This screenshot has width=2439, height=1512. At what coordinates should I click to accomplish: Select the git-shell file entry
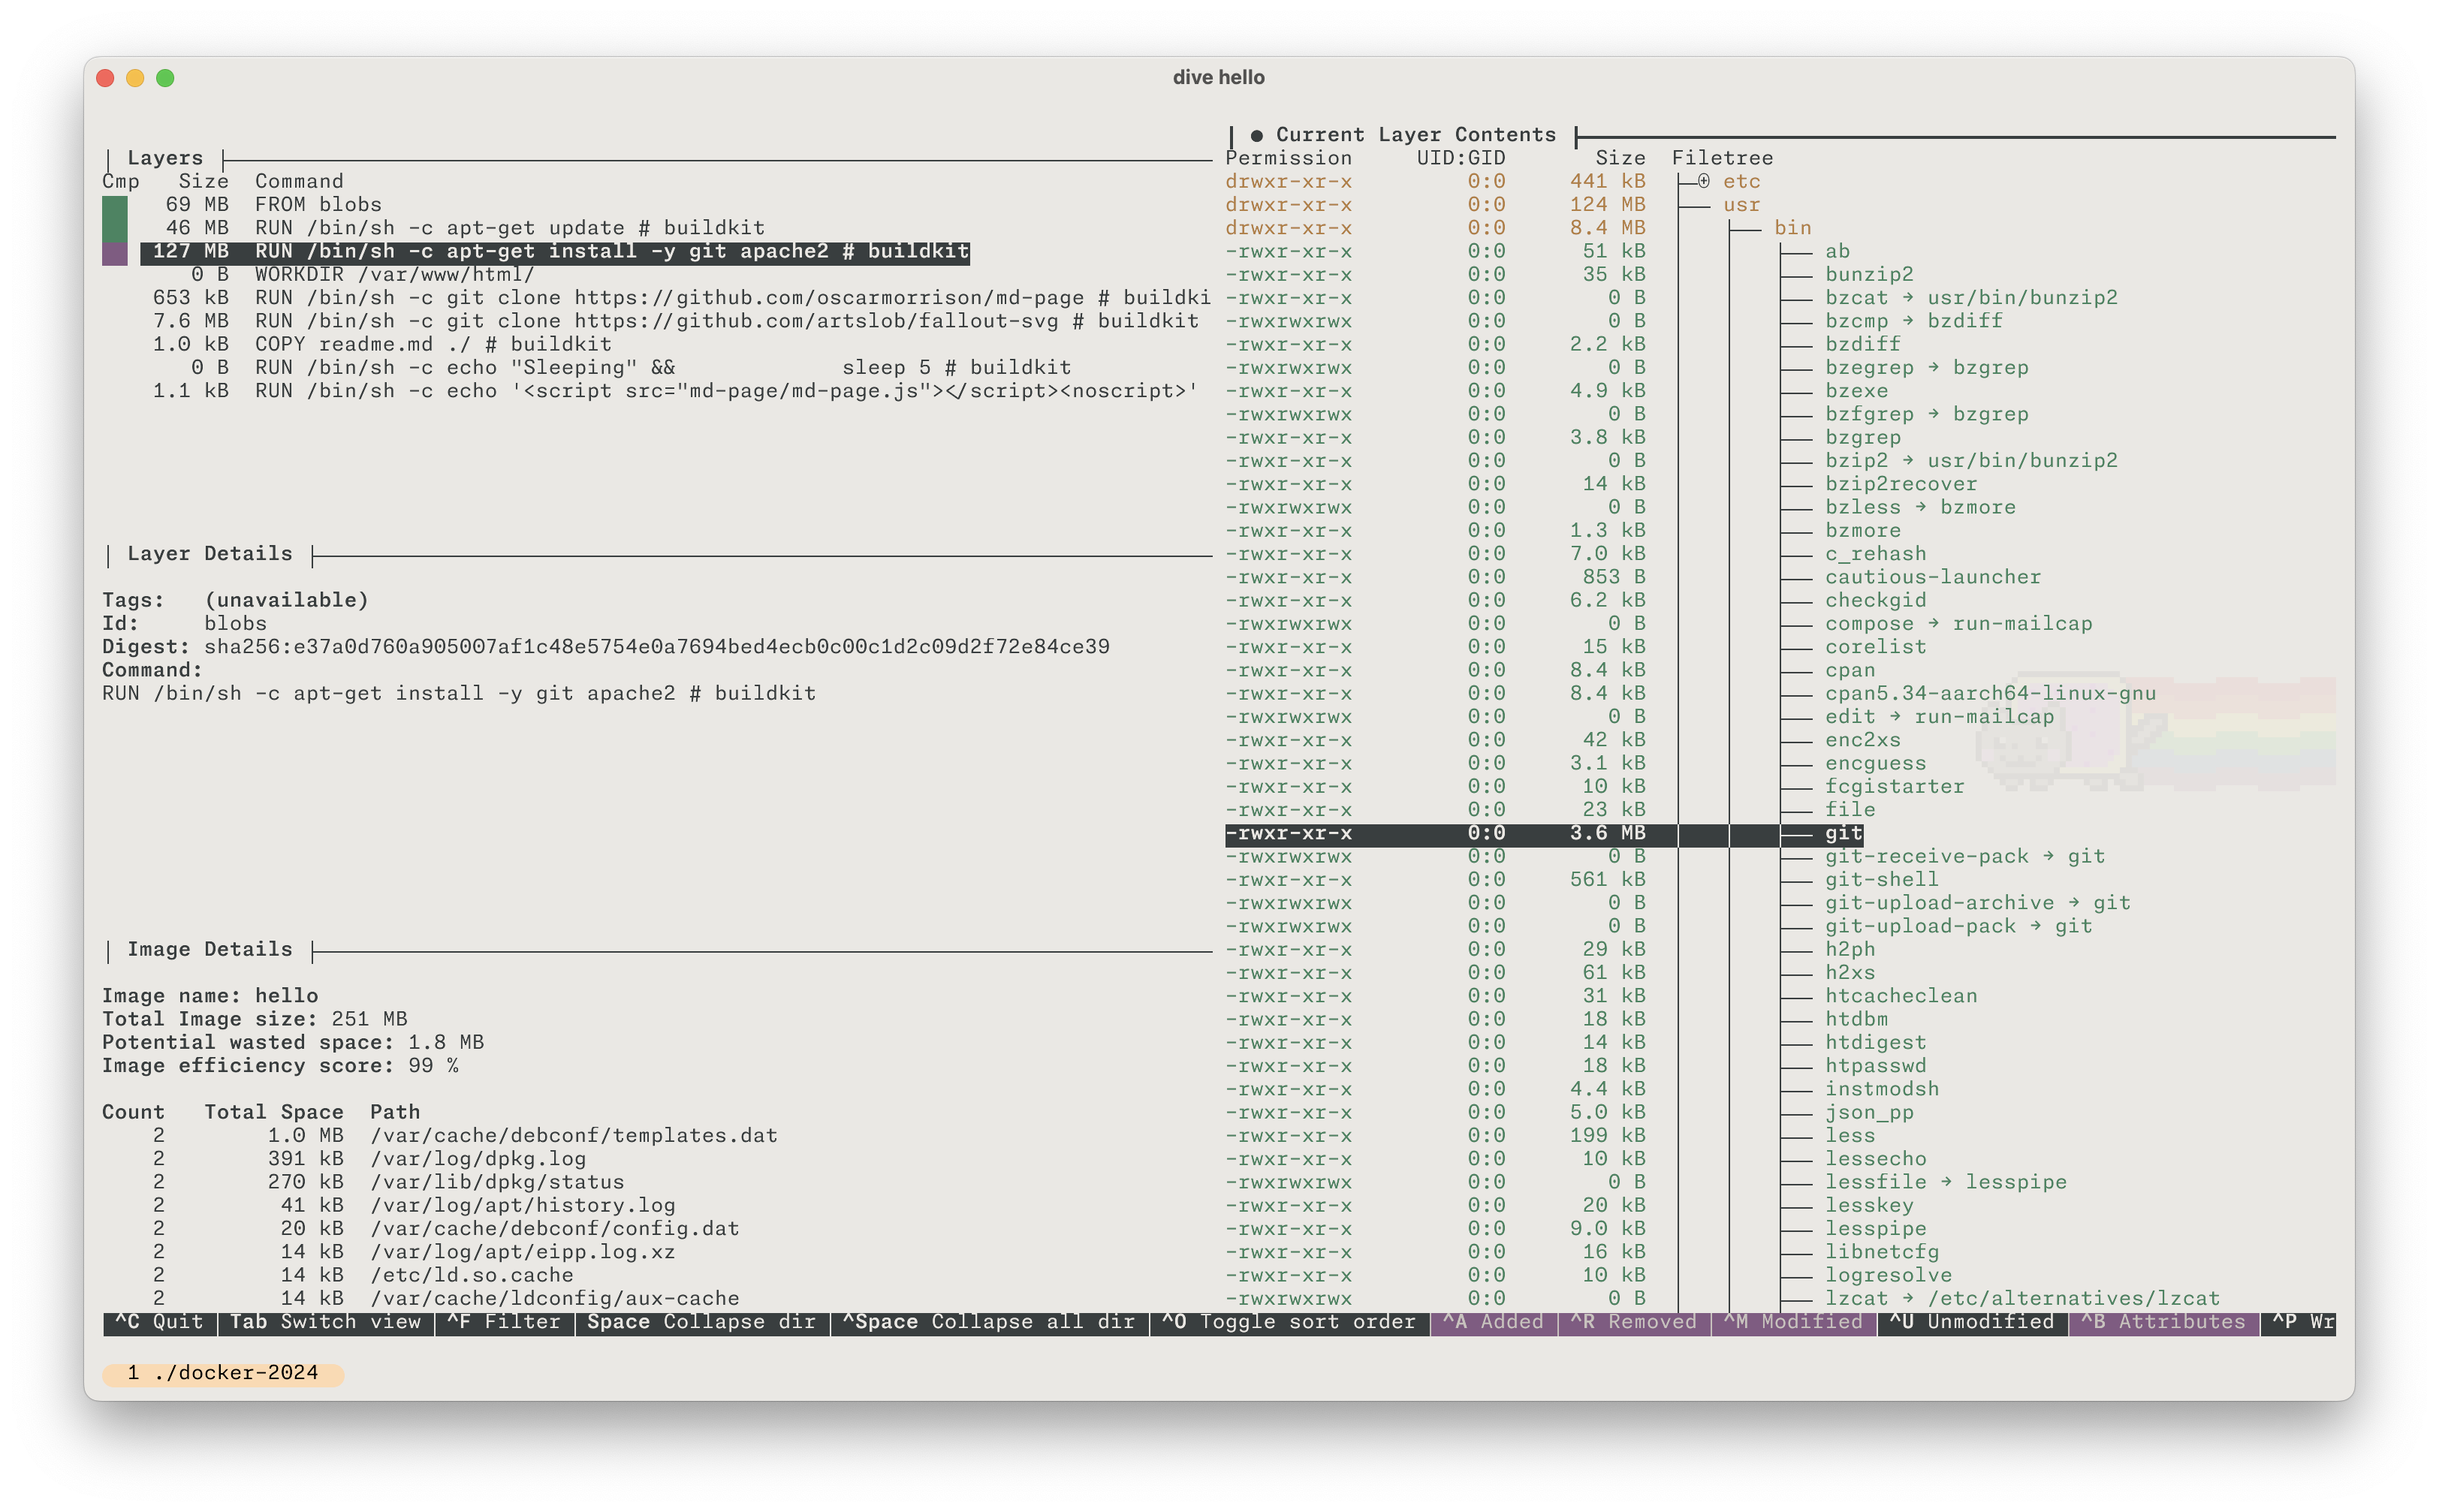coord(1881,879)
